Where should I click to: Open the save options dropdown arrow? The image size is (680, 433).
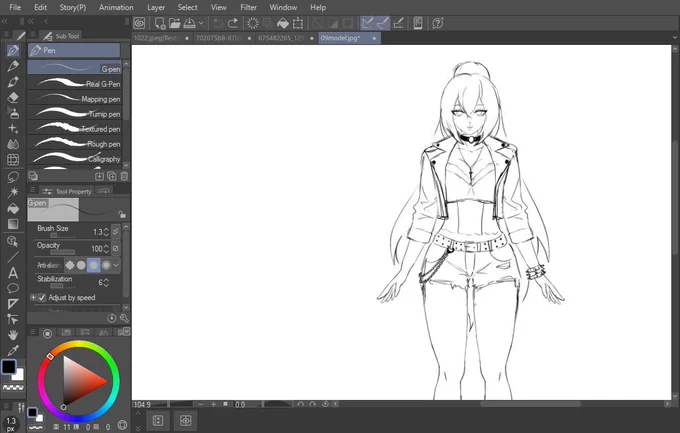click(201, 23)
